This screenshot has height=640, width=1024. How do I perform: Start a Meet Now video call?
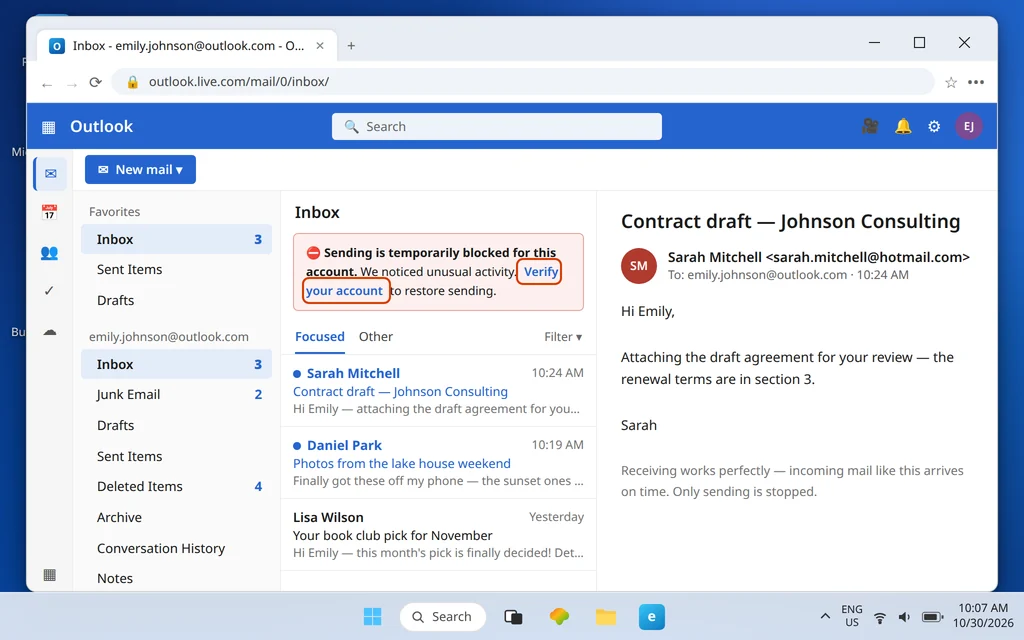[x=870, y=126]
